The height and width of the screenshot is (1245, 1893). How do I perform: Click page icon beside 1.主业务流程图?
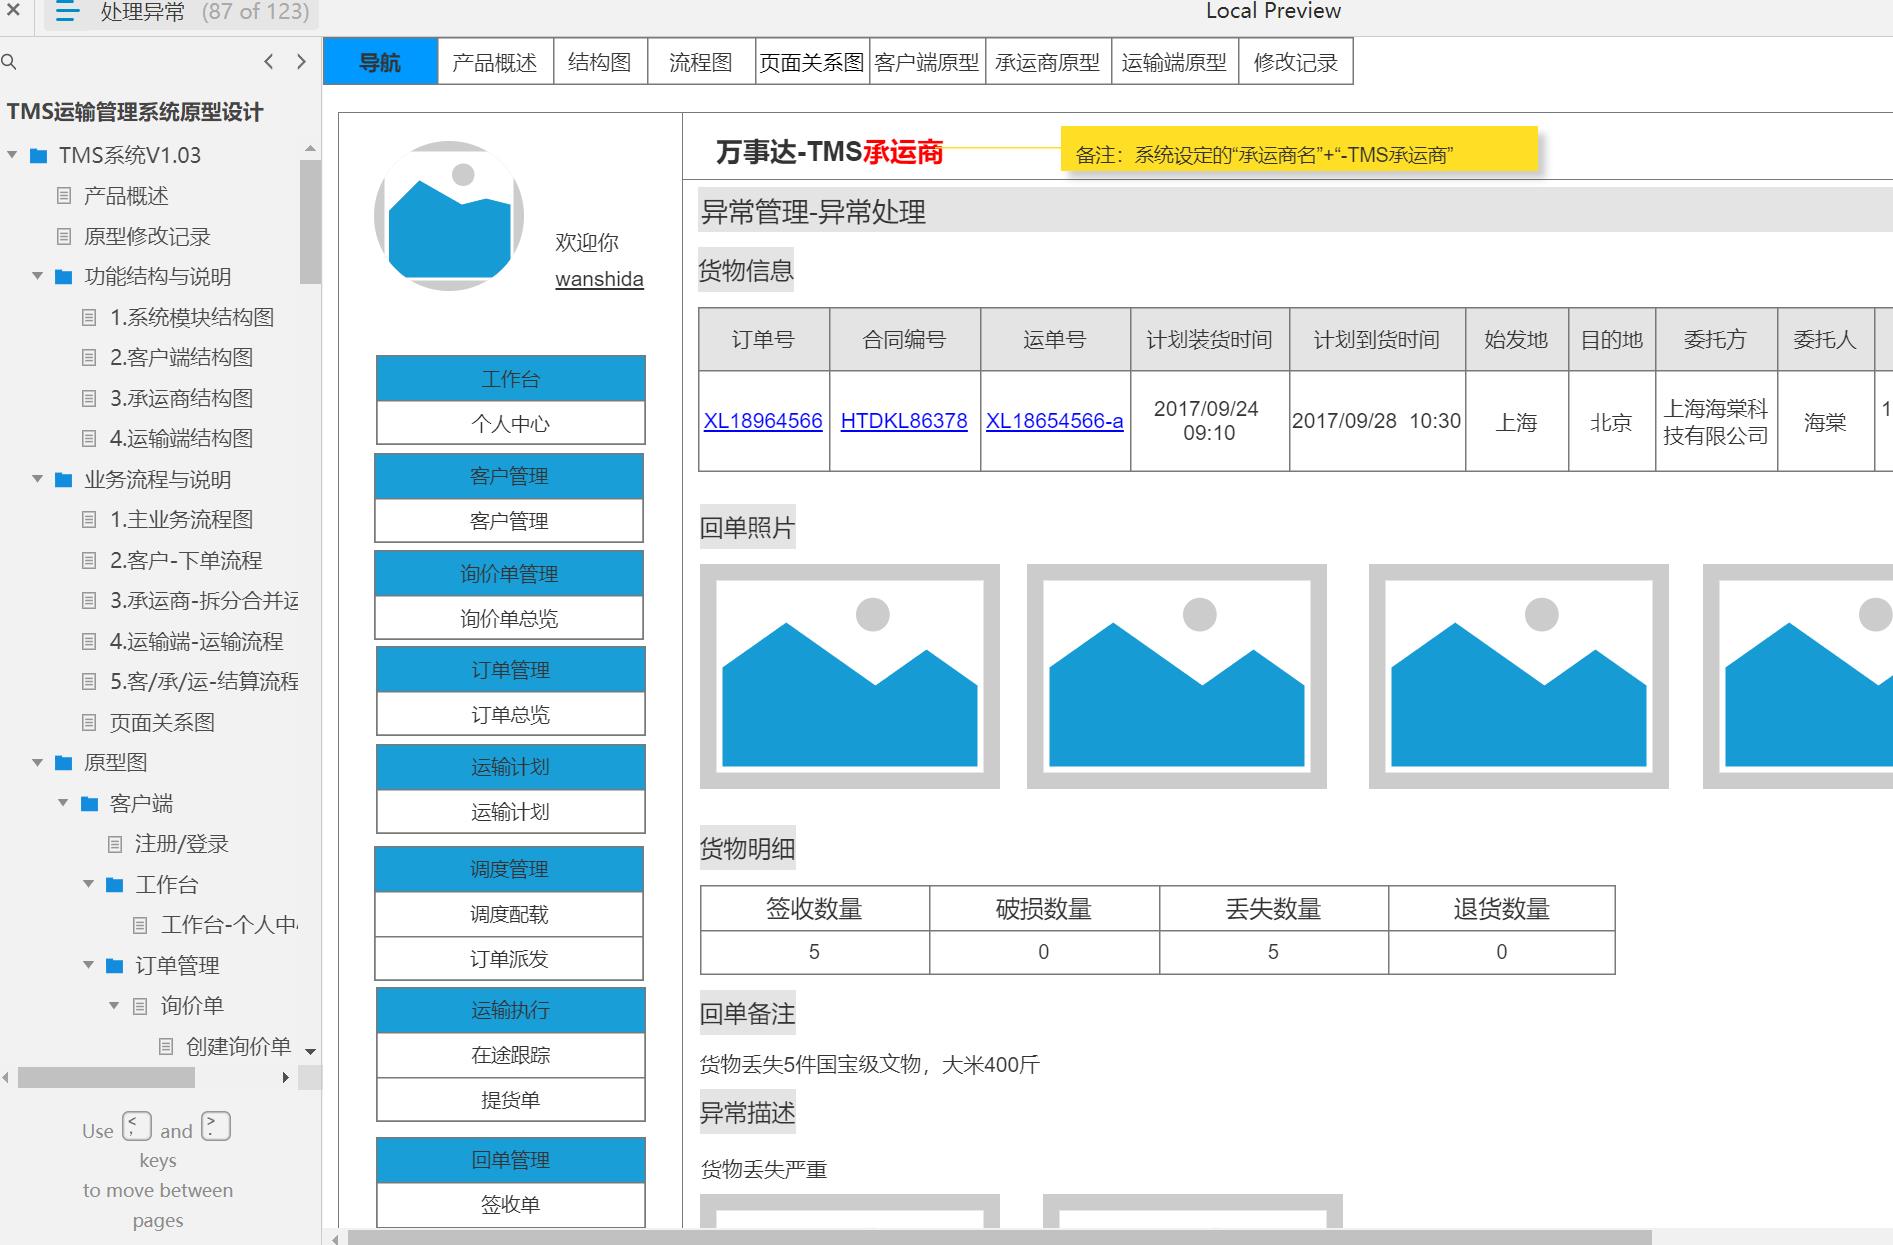point(90,520)
